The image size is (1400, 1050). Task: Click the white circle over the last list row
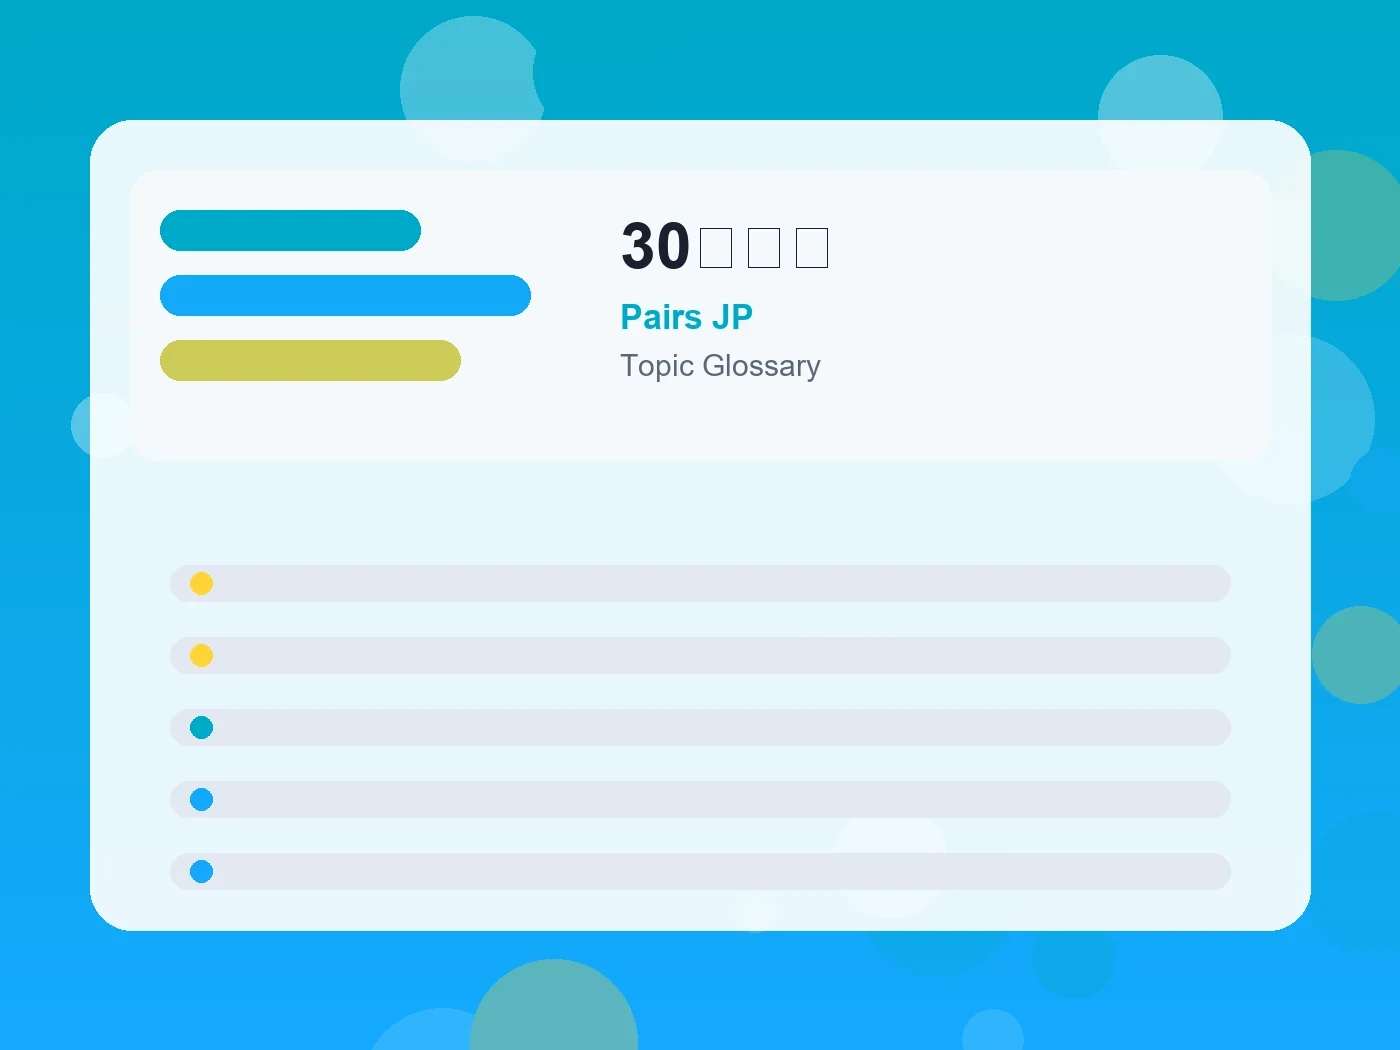coord(890,861)
